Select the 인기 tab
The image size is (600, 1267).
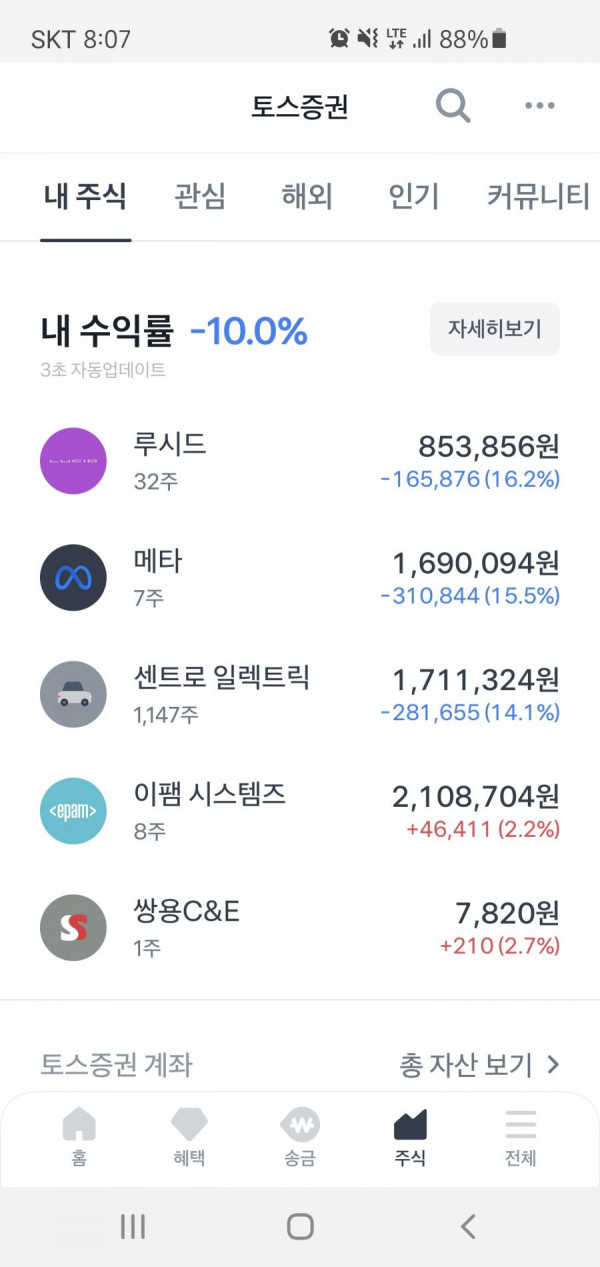click(x=414, y=196)
